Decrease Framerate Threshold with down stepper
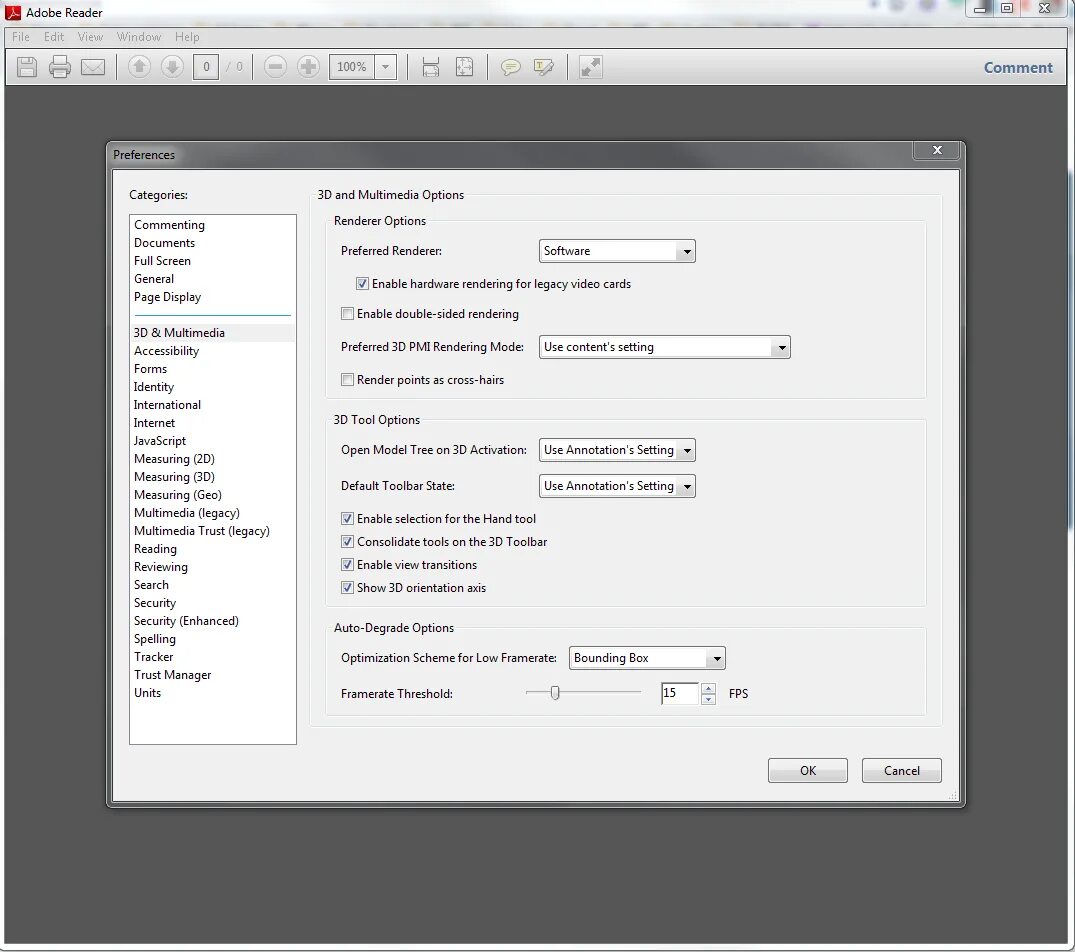This screenshot has height=952, width=1075. pos(708,699)
